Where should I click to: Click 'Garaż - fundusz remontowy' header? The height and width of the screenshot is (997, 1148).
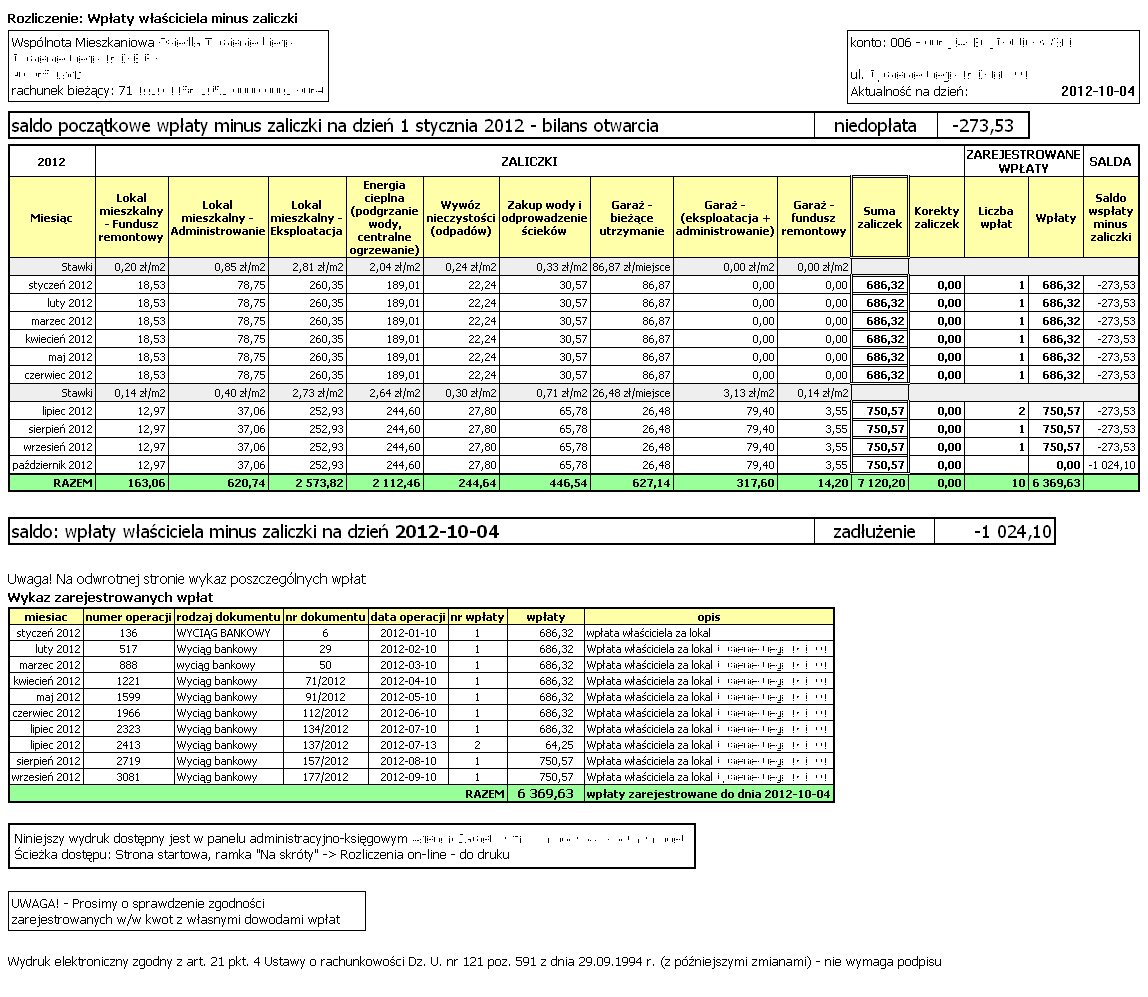pos(813,217)
